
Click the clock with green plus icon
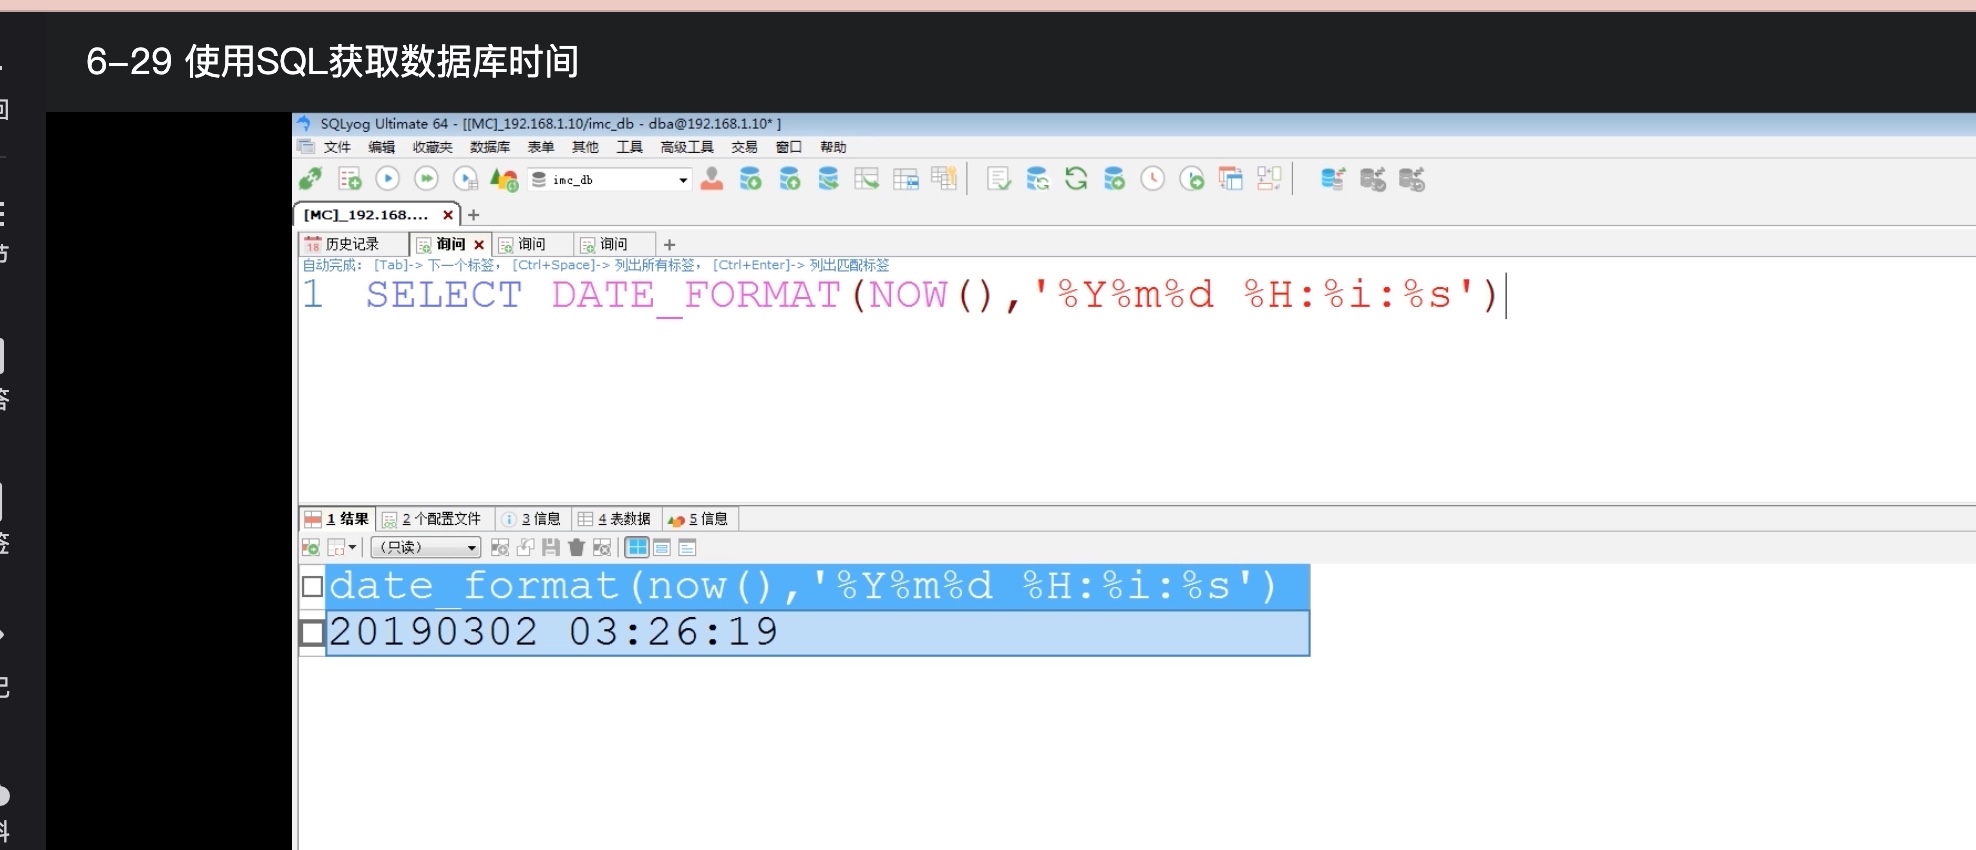pos(1192,179)
